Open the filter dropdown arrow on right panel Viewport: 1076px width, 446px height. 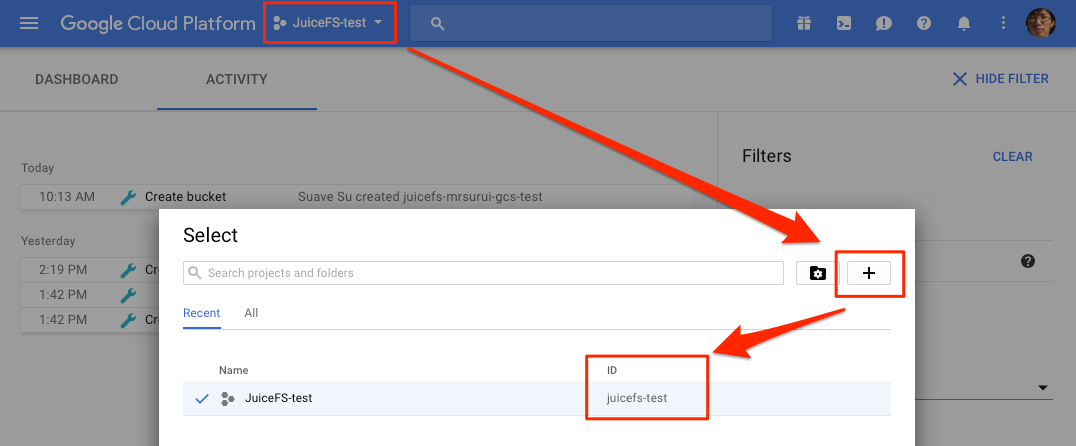tap(1043, 388)
